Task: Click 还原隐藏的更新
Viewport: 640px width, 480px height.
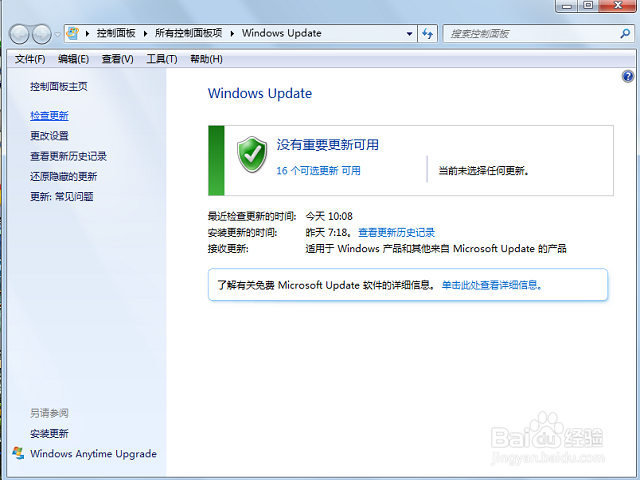Action: point(64,177)
